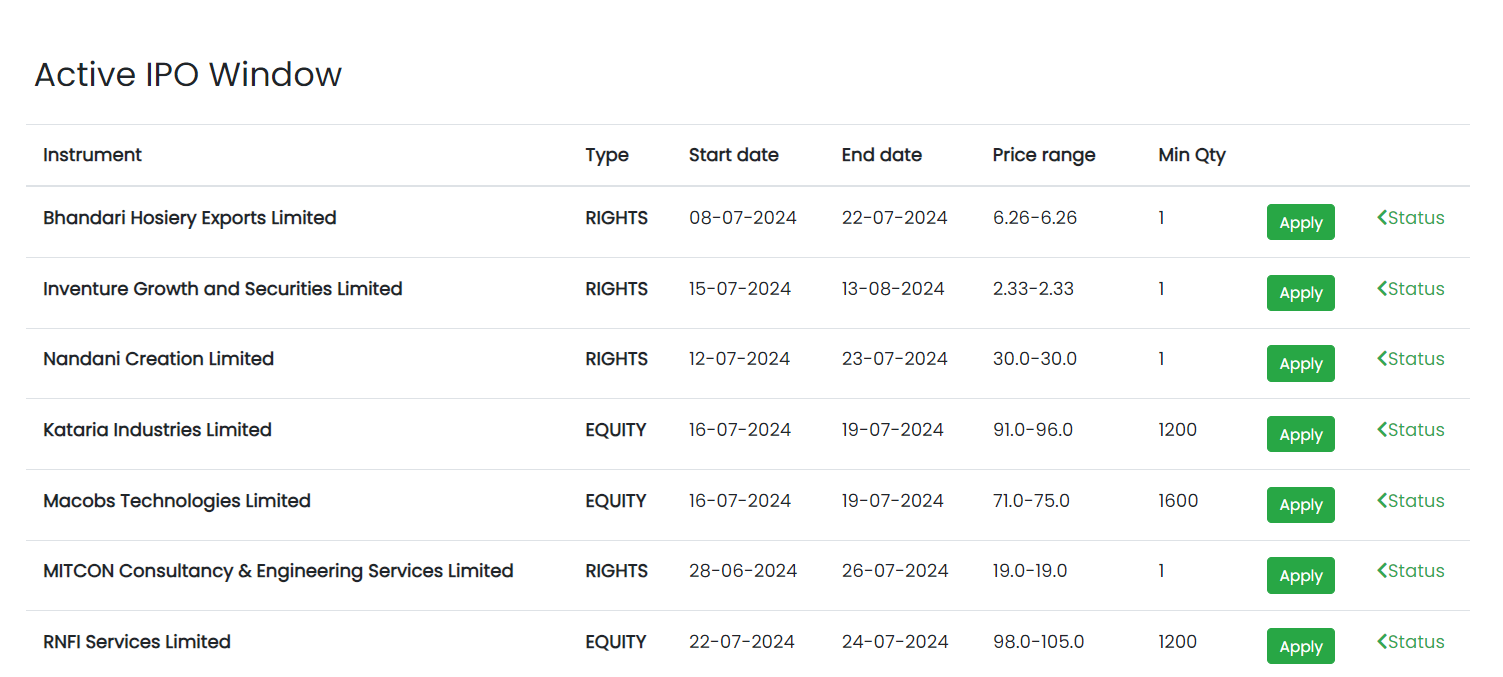This screenshot has width=1503, height=677.
Task: Click Apply for Nandani Creation Limited
Action: (x=1300, y=364)
